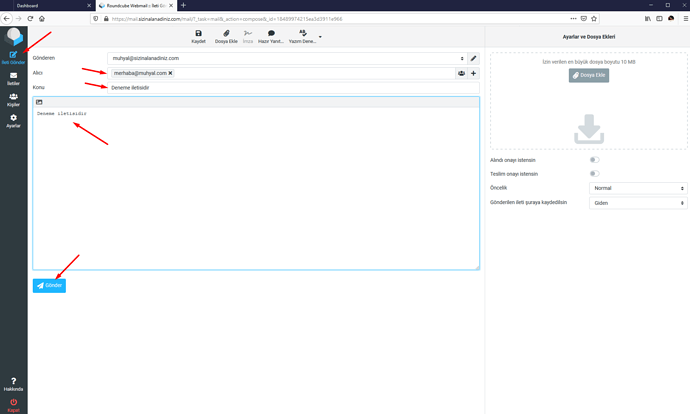The width and height of the screenshot is (690, 414).
Task: Open sent-folder Giden dropdown
Action: click(638, 203)
